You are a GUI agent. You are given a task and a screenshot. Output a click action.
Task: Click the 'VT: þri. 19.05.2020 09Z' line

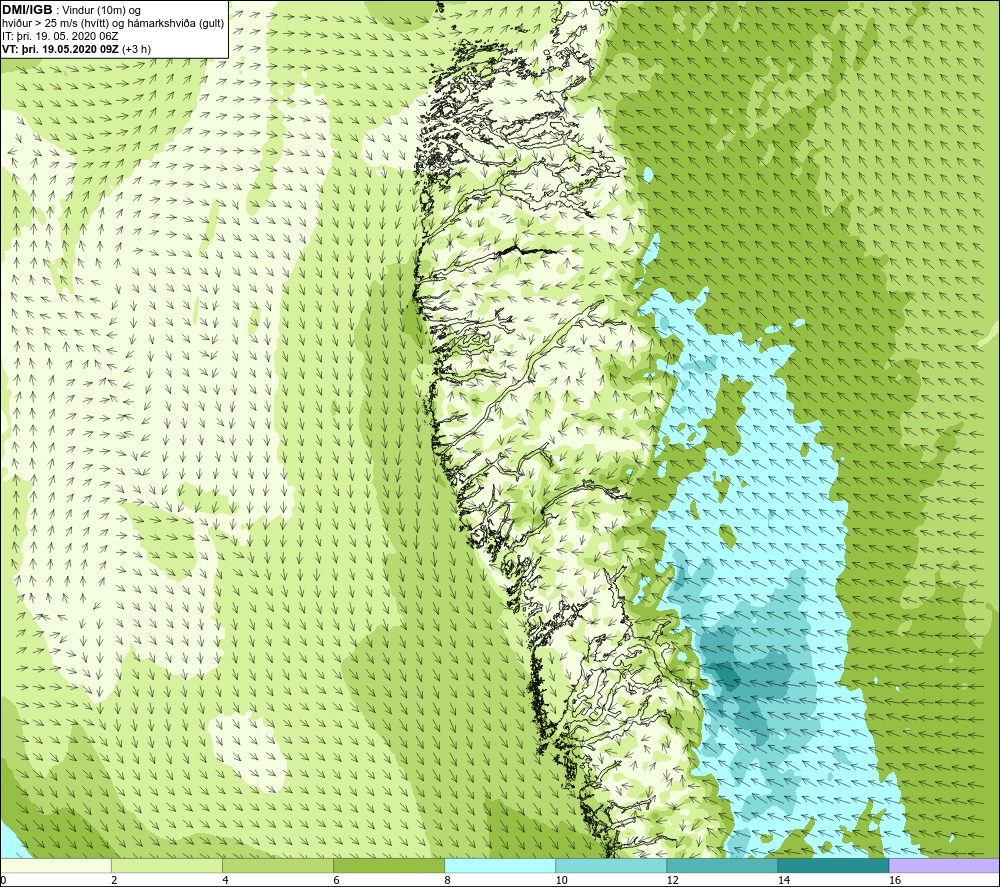(x=60, y=49)
